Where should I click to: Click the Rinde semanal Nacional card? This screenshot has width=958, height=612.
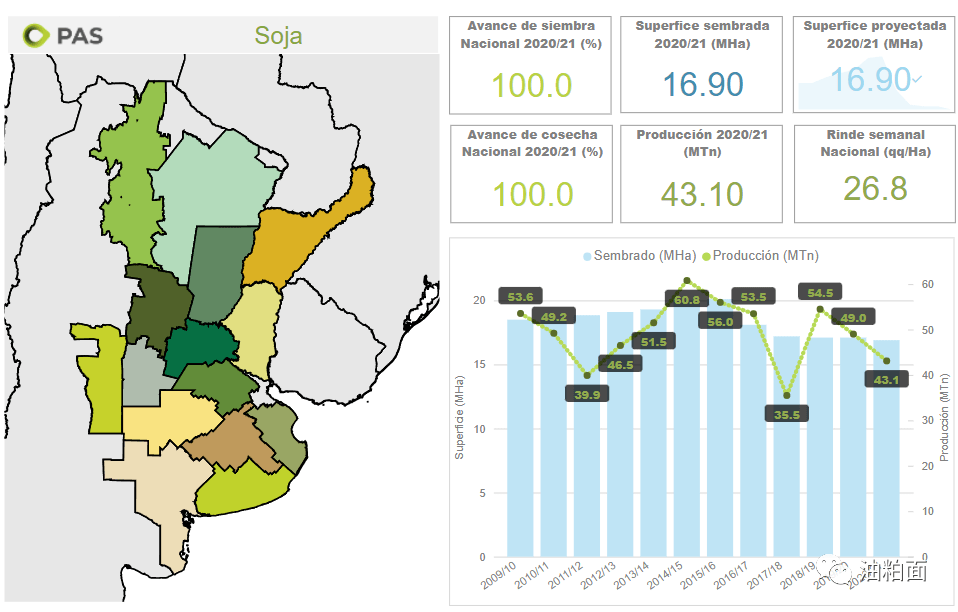pos(875,173)
